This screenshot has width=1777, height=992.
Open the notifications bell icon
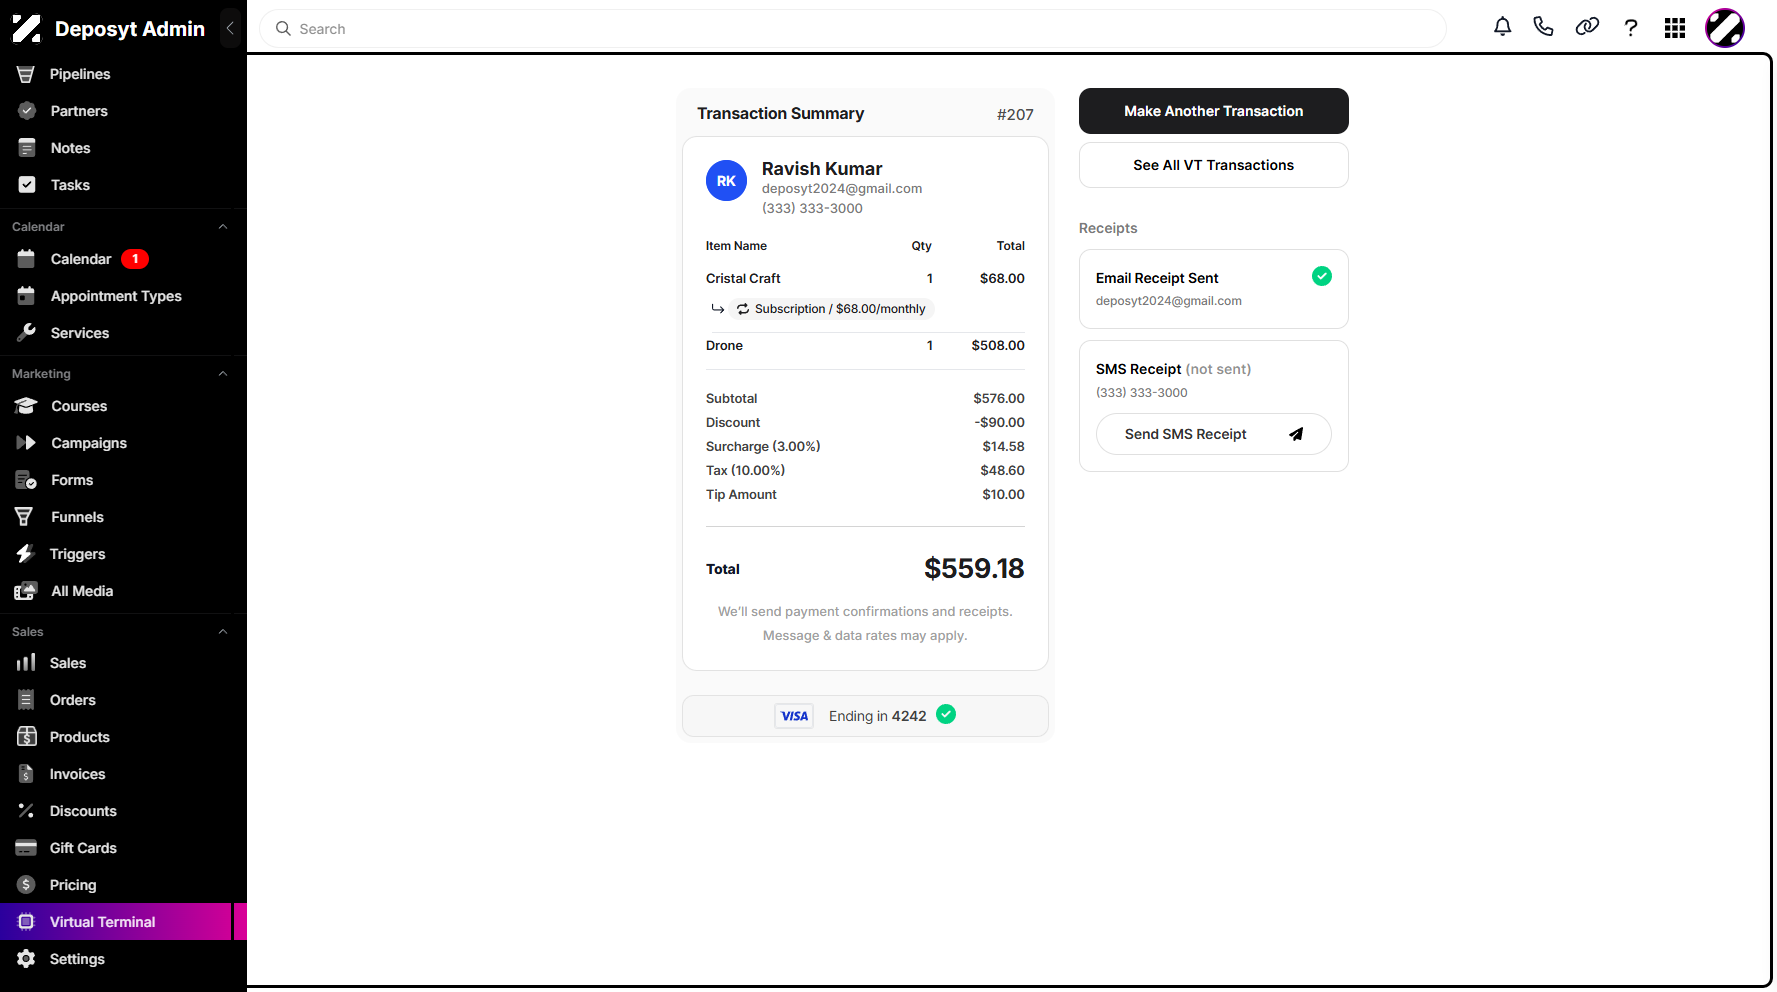(1502, 27)
